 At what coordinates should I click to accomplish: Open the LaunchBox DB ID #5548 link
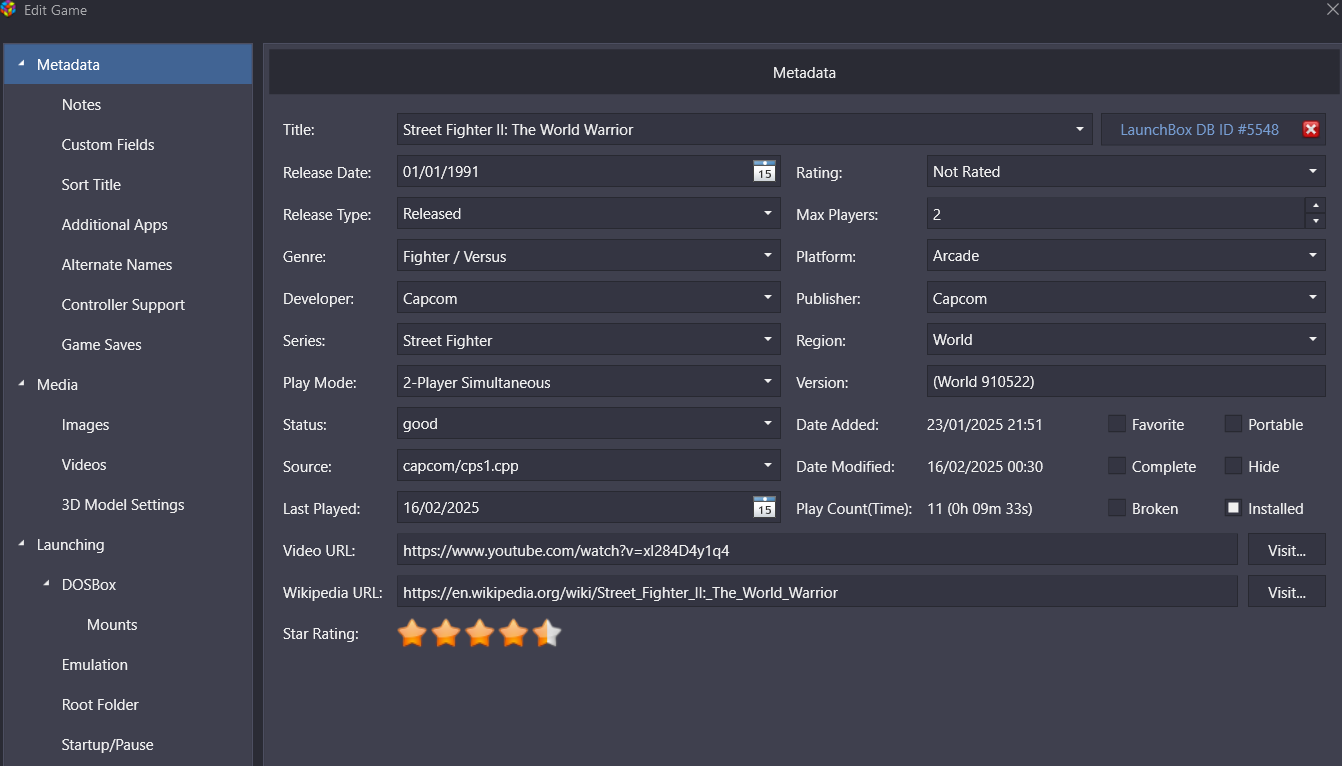[x=1199, y=129]
